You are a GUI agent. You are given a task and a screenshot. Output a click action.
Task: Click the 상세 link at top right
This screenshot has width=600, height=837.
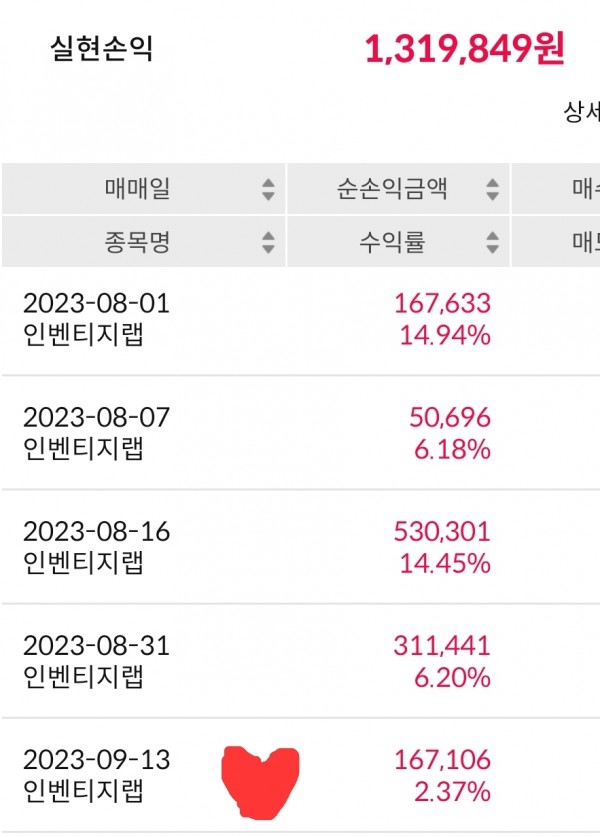click(580, 112)
